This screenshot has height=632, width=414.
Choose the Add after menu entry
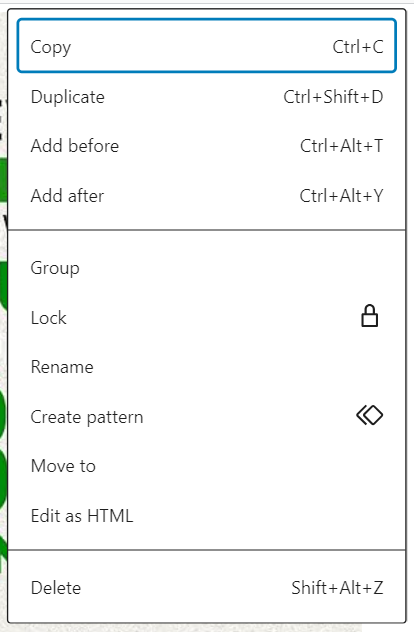coord(207,196)
